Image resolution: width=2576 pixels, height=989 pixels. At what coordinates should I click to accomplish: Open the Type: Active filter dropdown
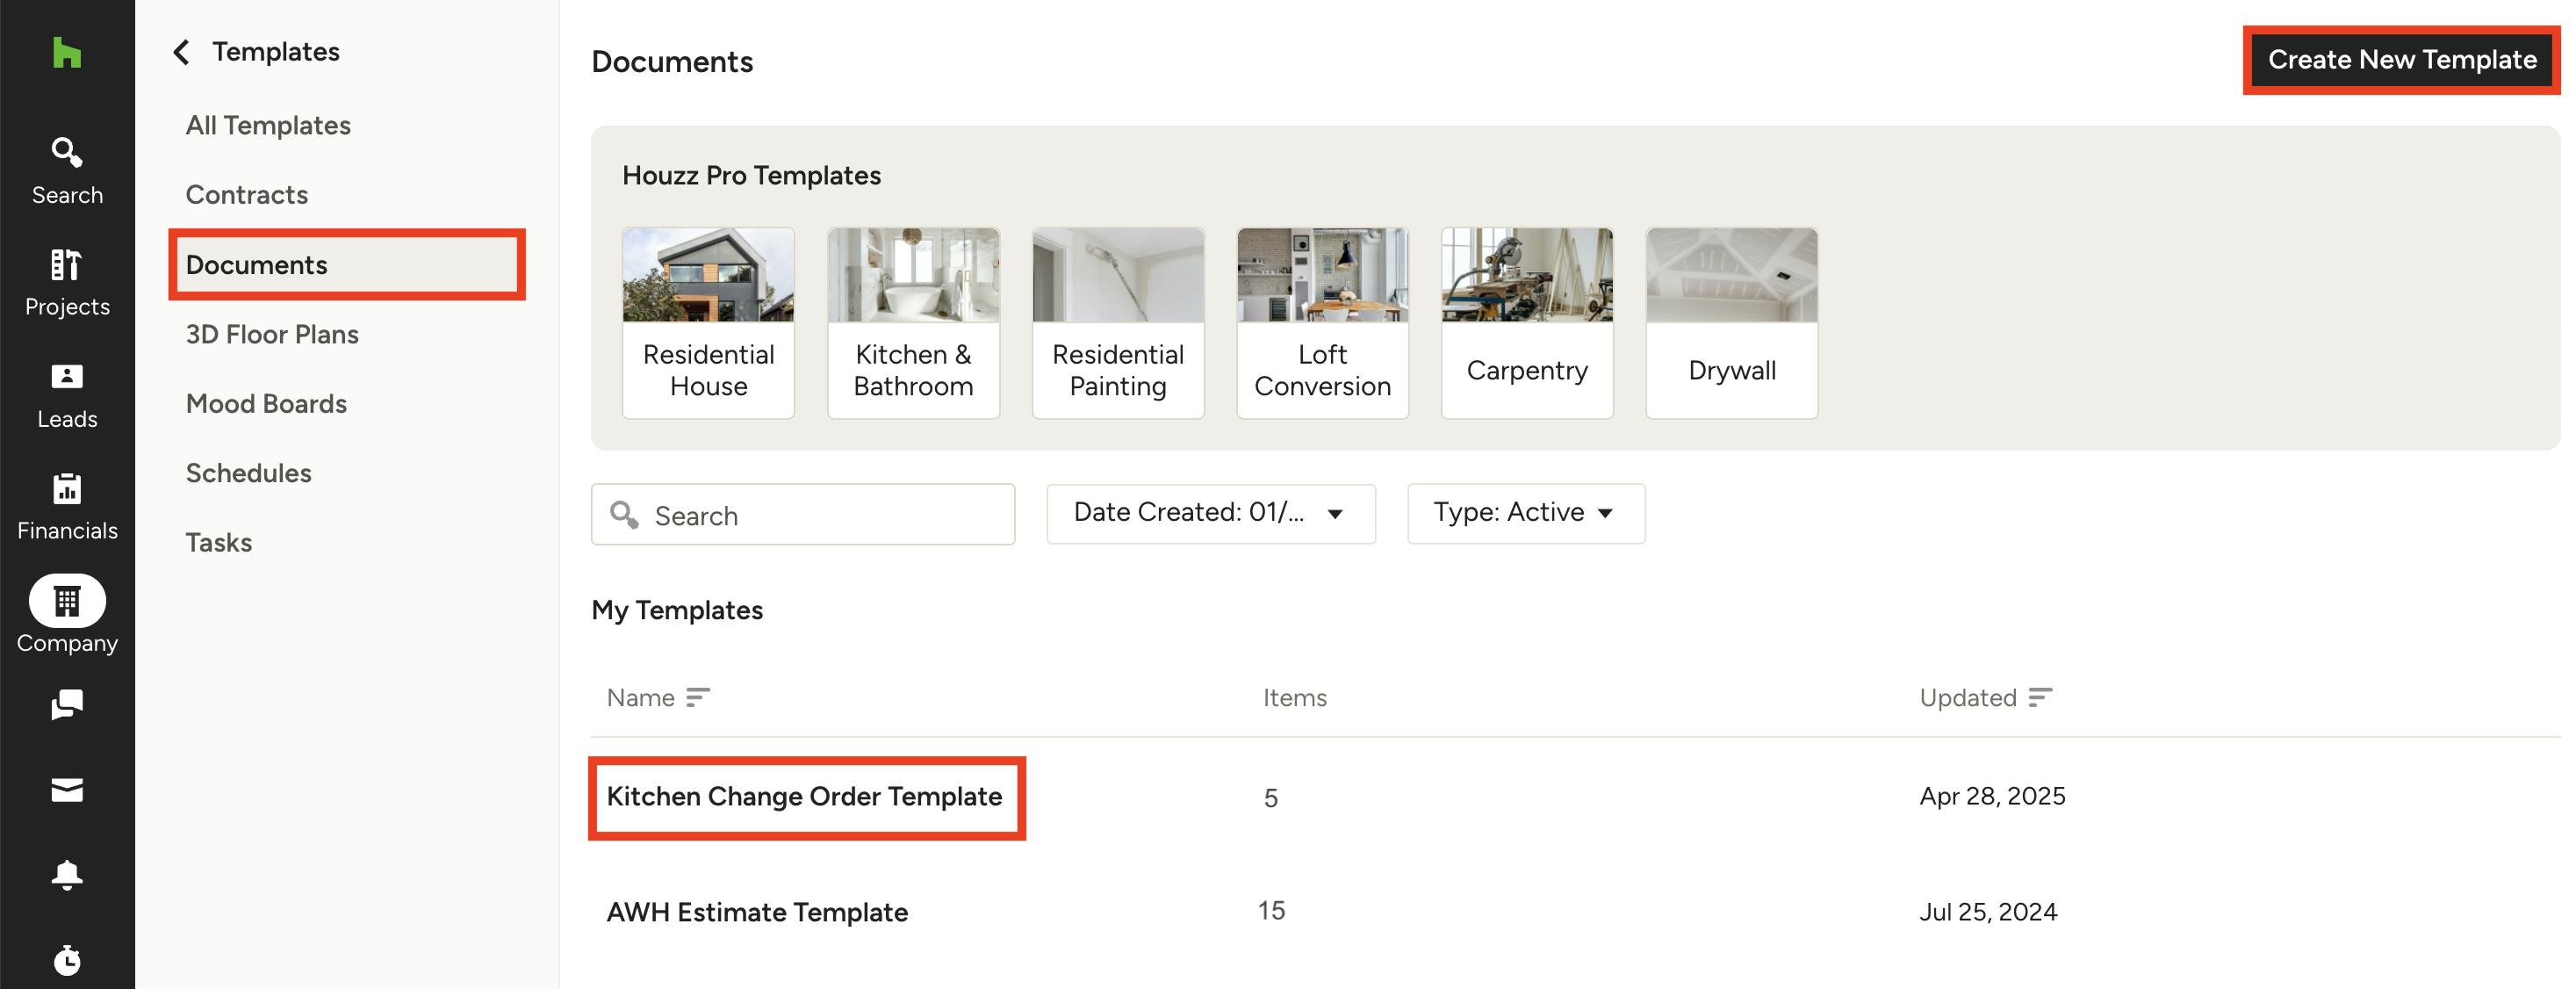[1526, 513]
